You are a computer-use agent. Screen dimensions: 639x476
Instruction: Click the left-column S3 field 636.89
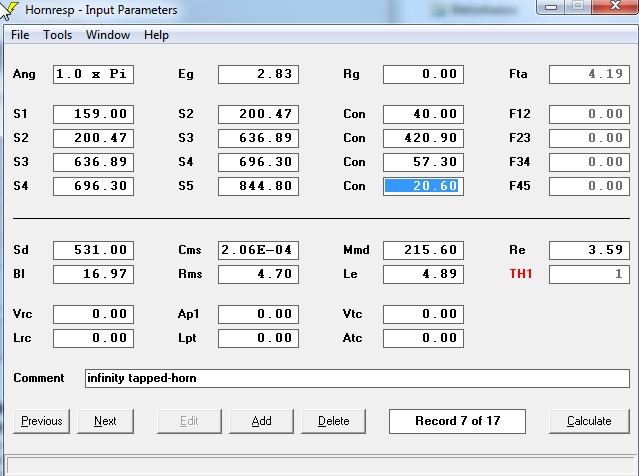[93, 162]
